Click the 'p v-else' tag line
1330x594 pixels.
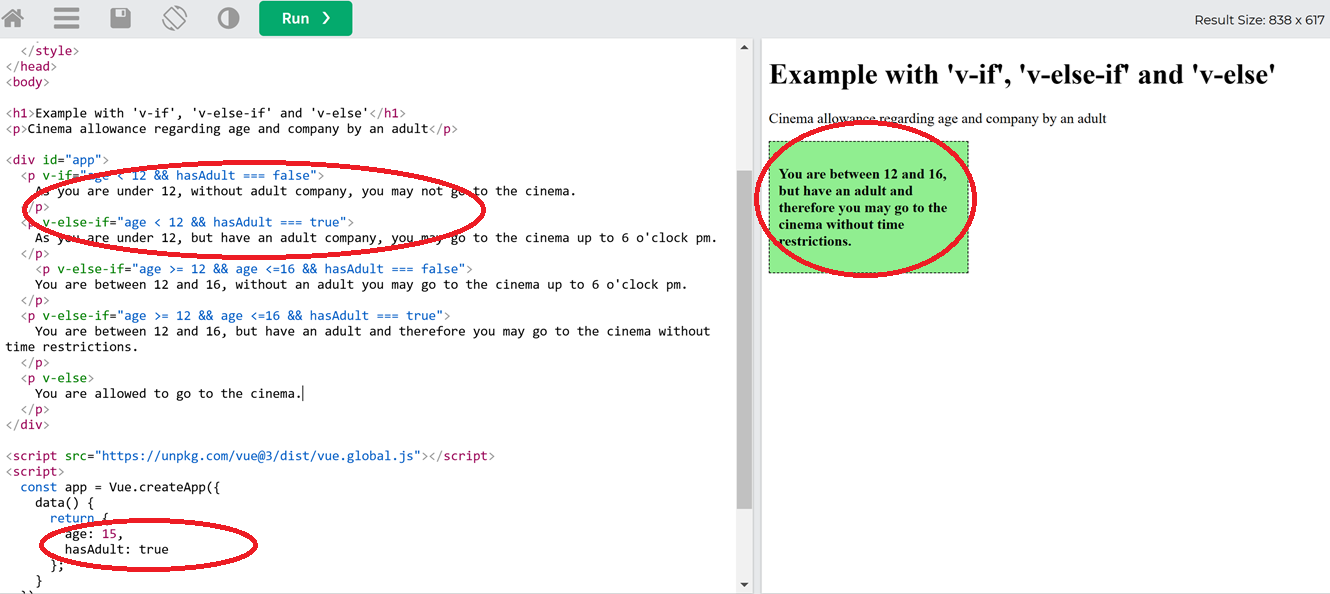coord(57,378)
